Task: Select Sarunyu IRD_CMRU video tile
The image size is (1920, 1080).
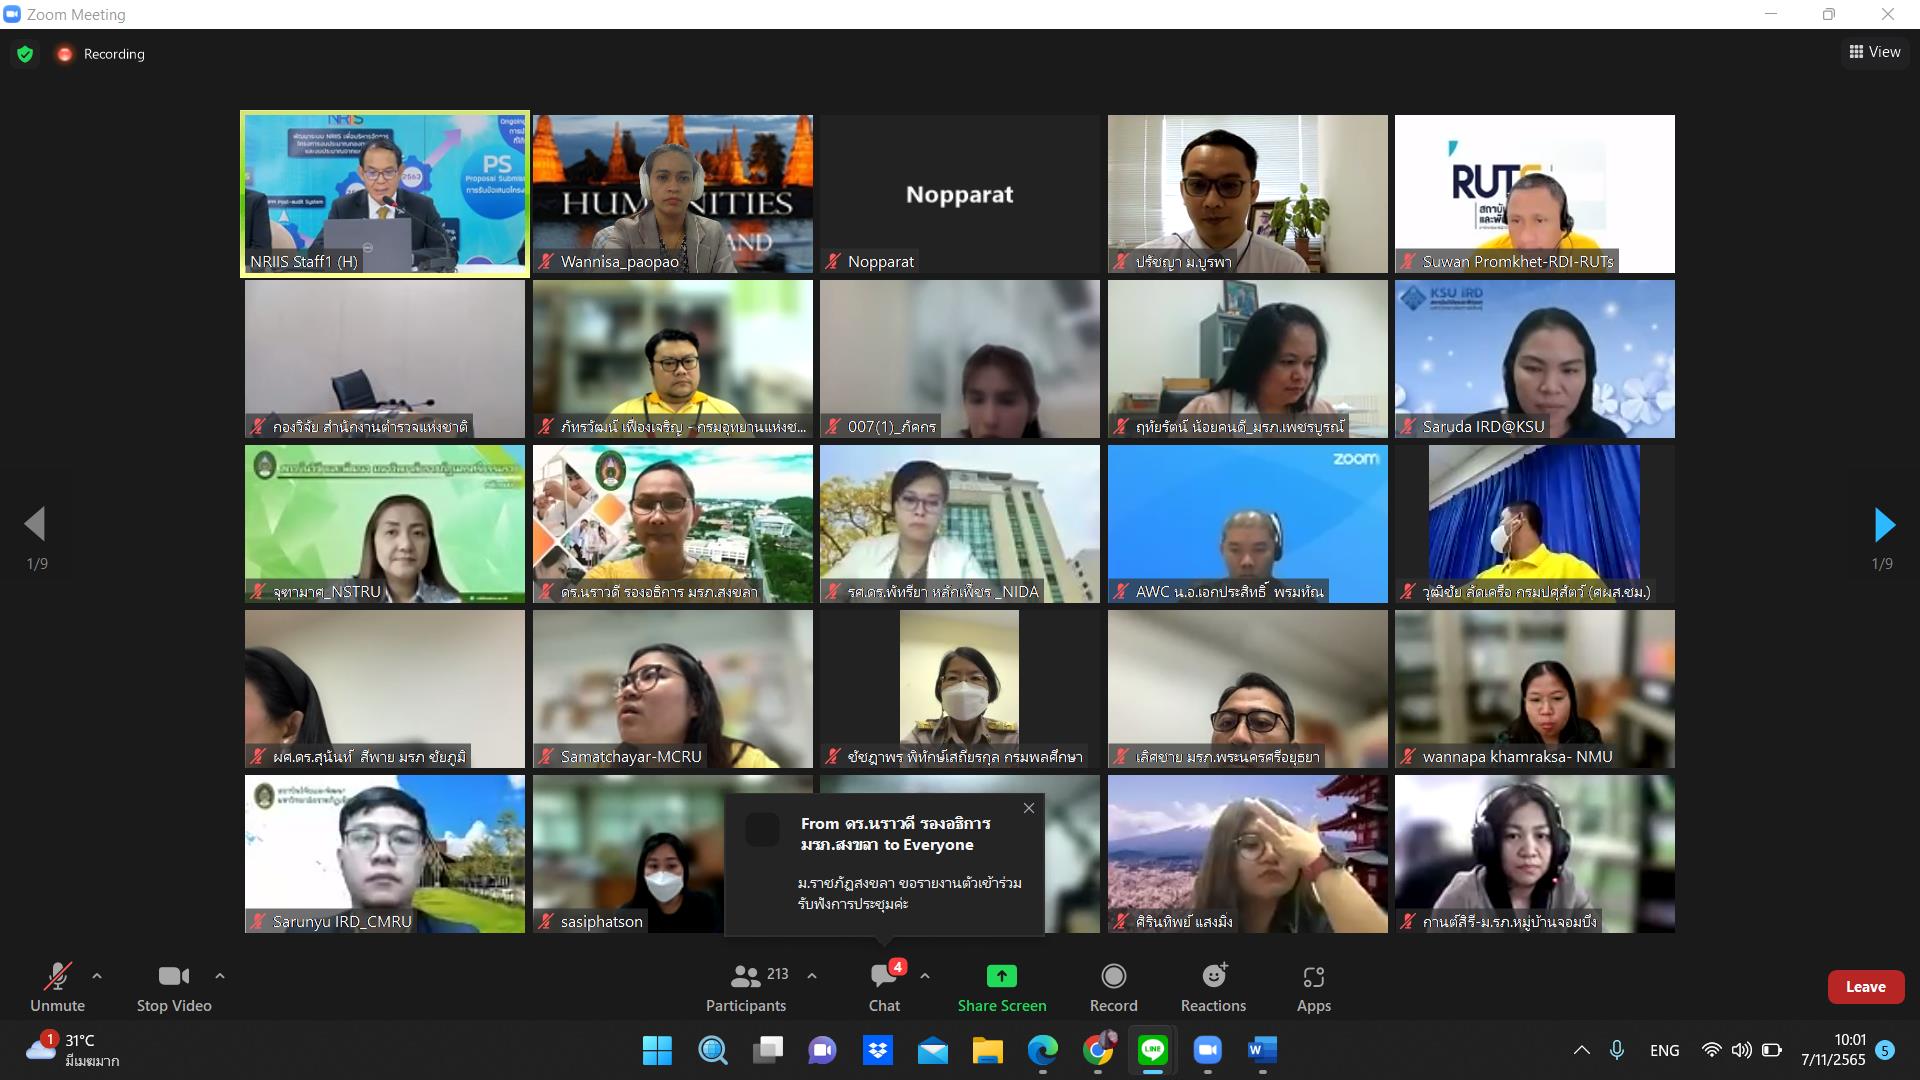Action: click(385, 854)
